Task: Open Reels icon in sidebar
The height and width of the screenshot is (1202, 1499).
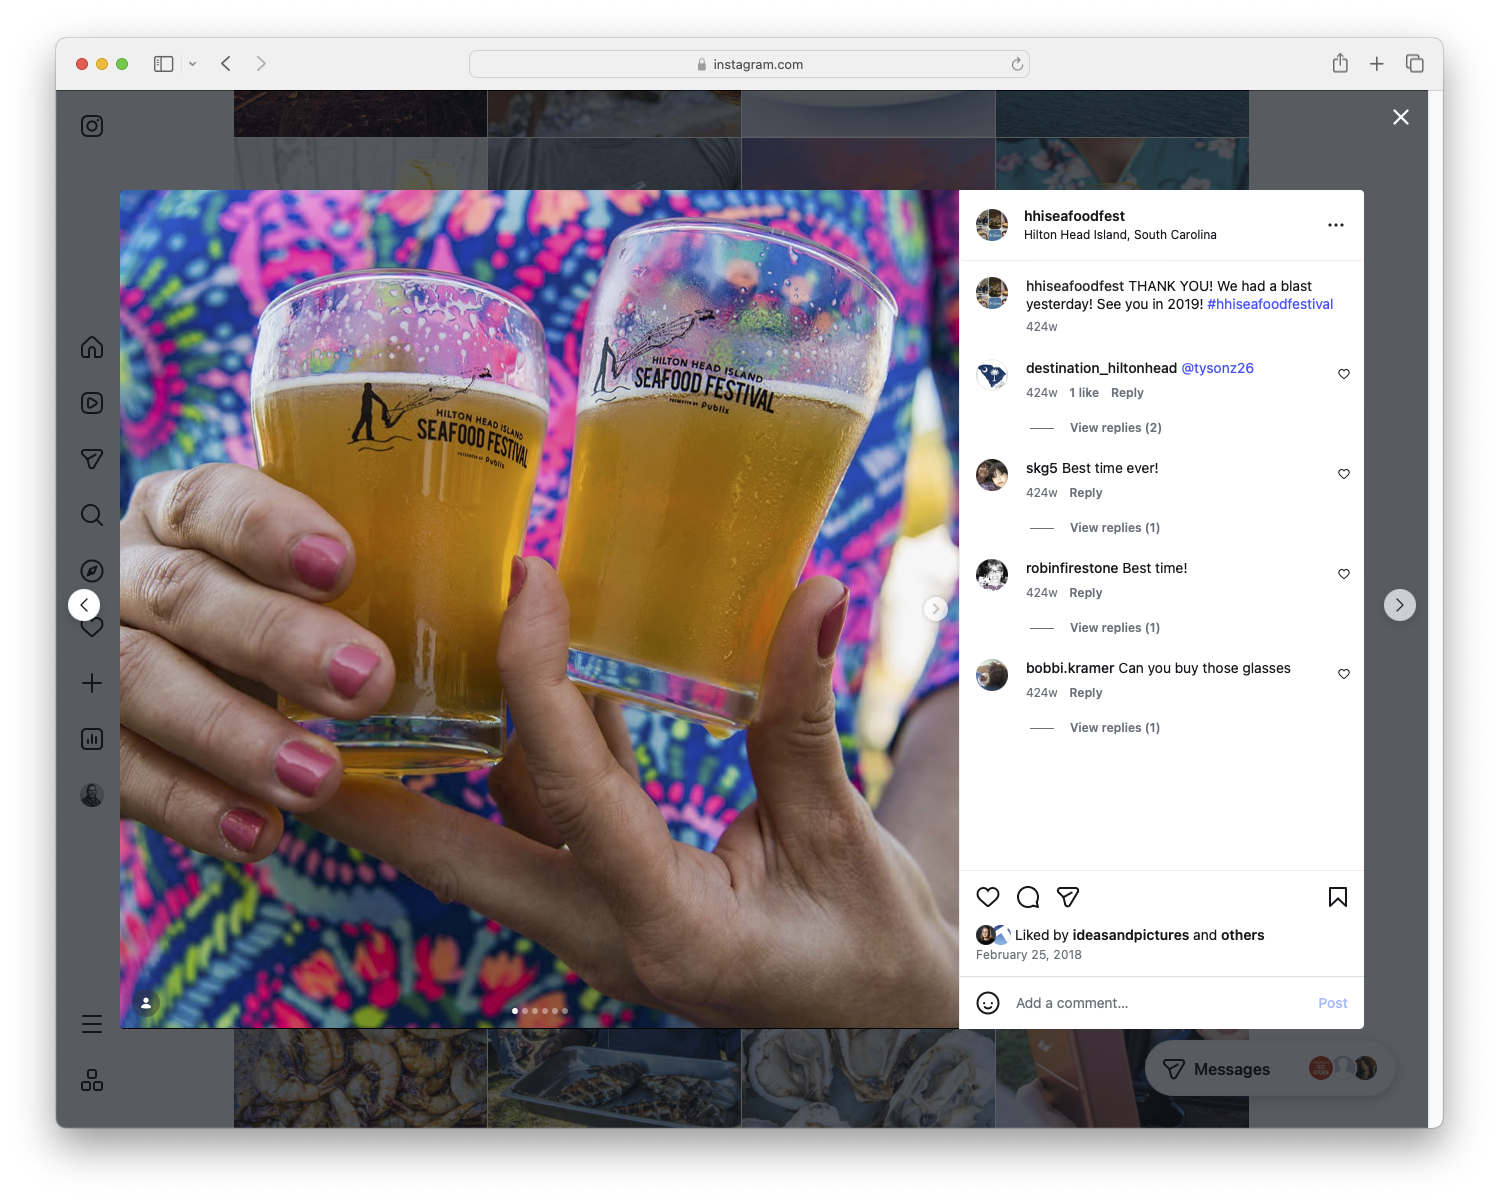Action: (x=92, y=403)
